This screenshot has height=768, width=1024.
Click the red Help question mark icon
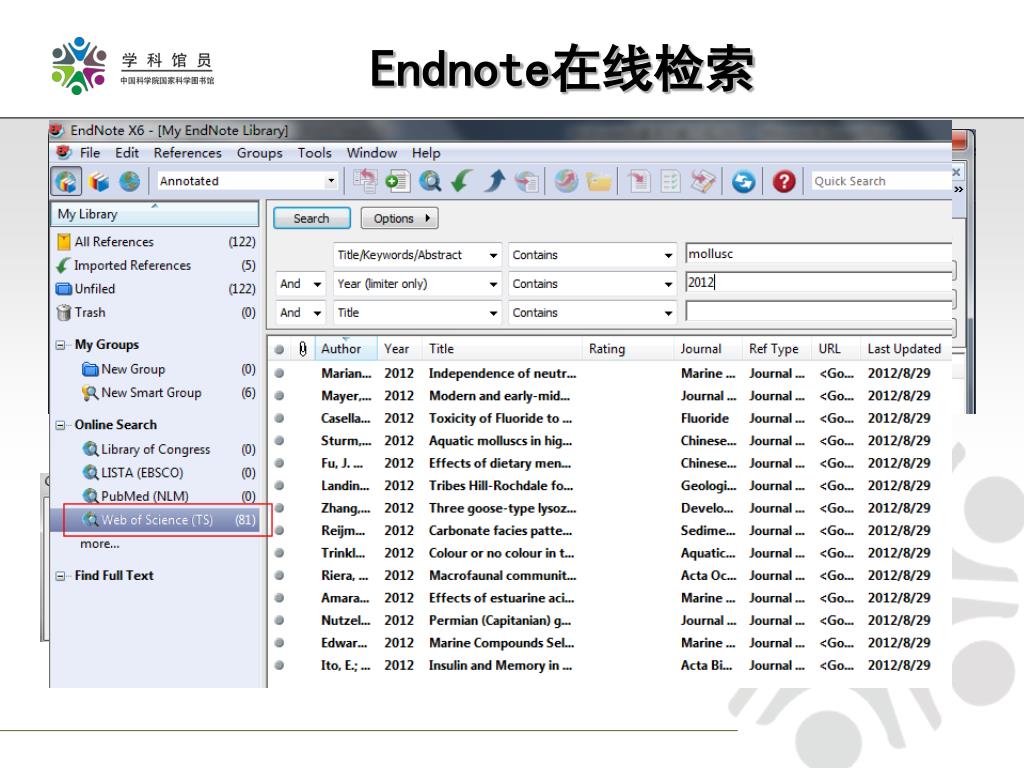pyautogui.click(x=784, y=181)
